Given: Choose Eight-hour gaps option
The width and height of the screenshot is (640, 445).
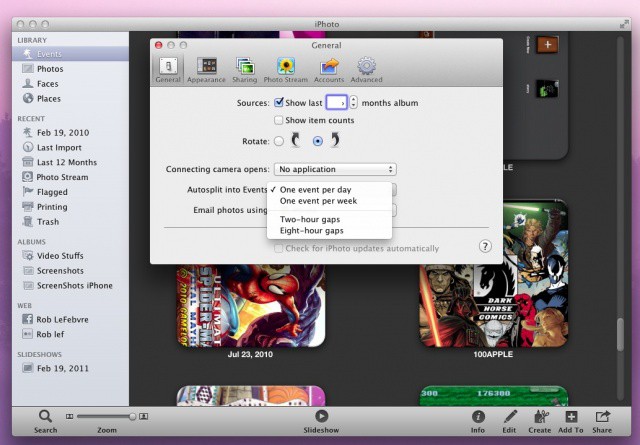Looking at the screenshot, I should pos(329,231).
